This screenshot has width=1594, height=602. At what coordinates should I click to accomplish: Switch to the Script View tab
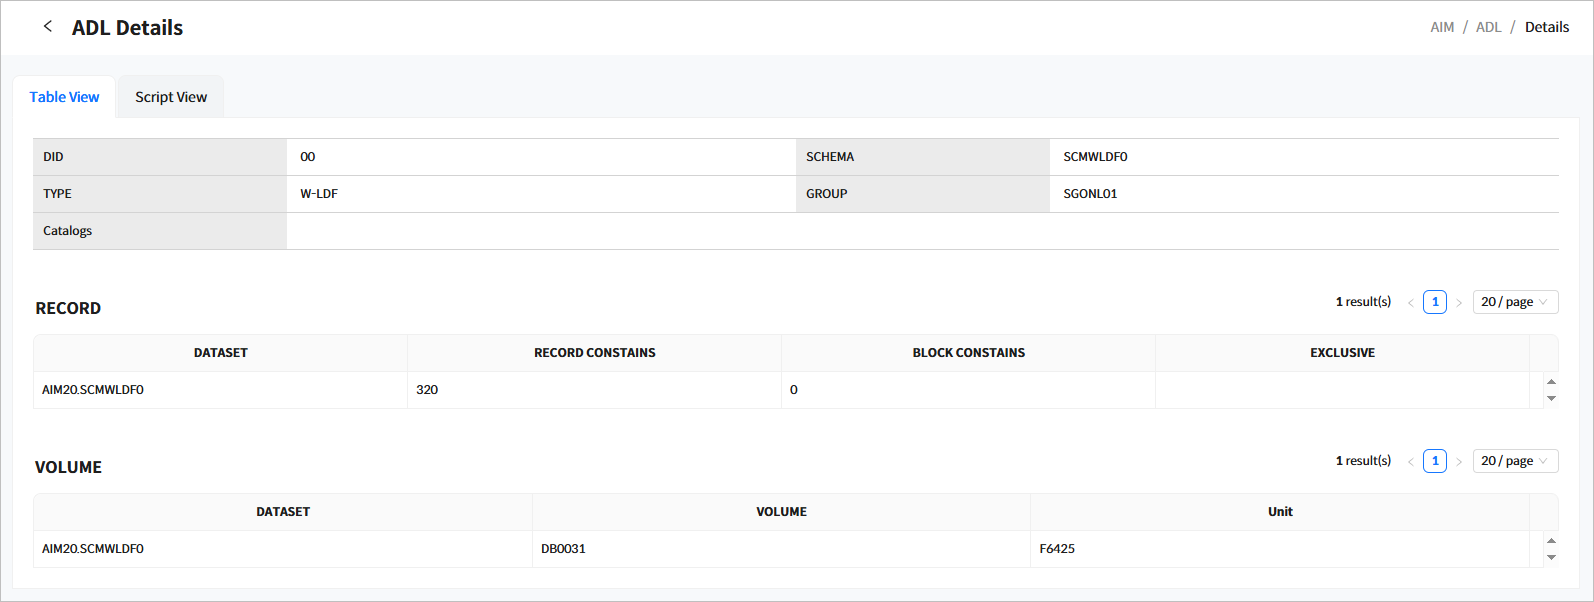click(171, 97)
